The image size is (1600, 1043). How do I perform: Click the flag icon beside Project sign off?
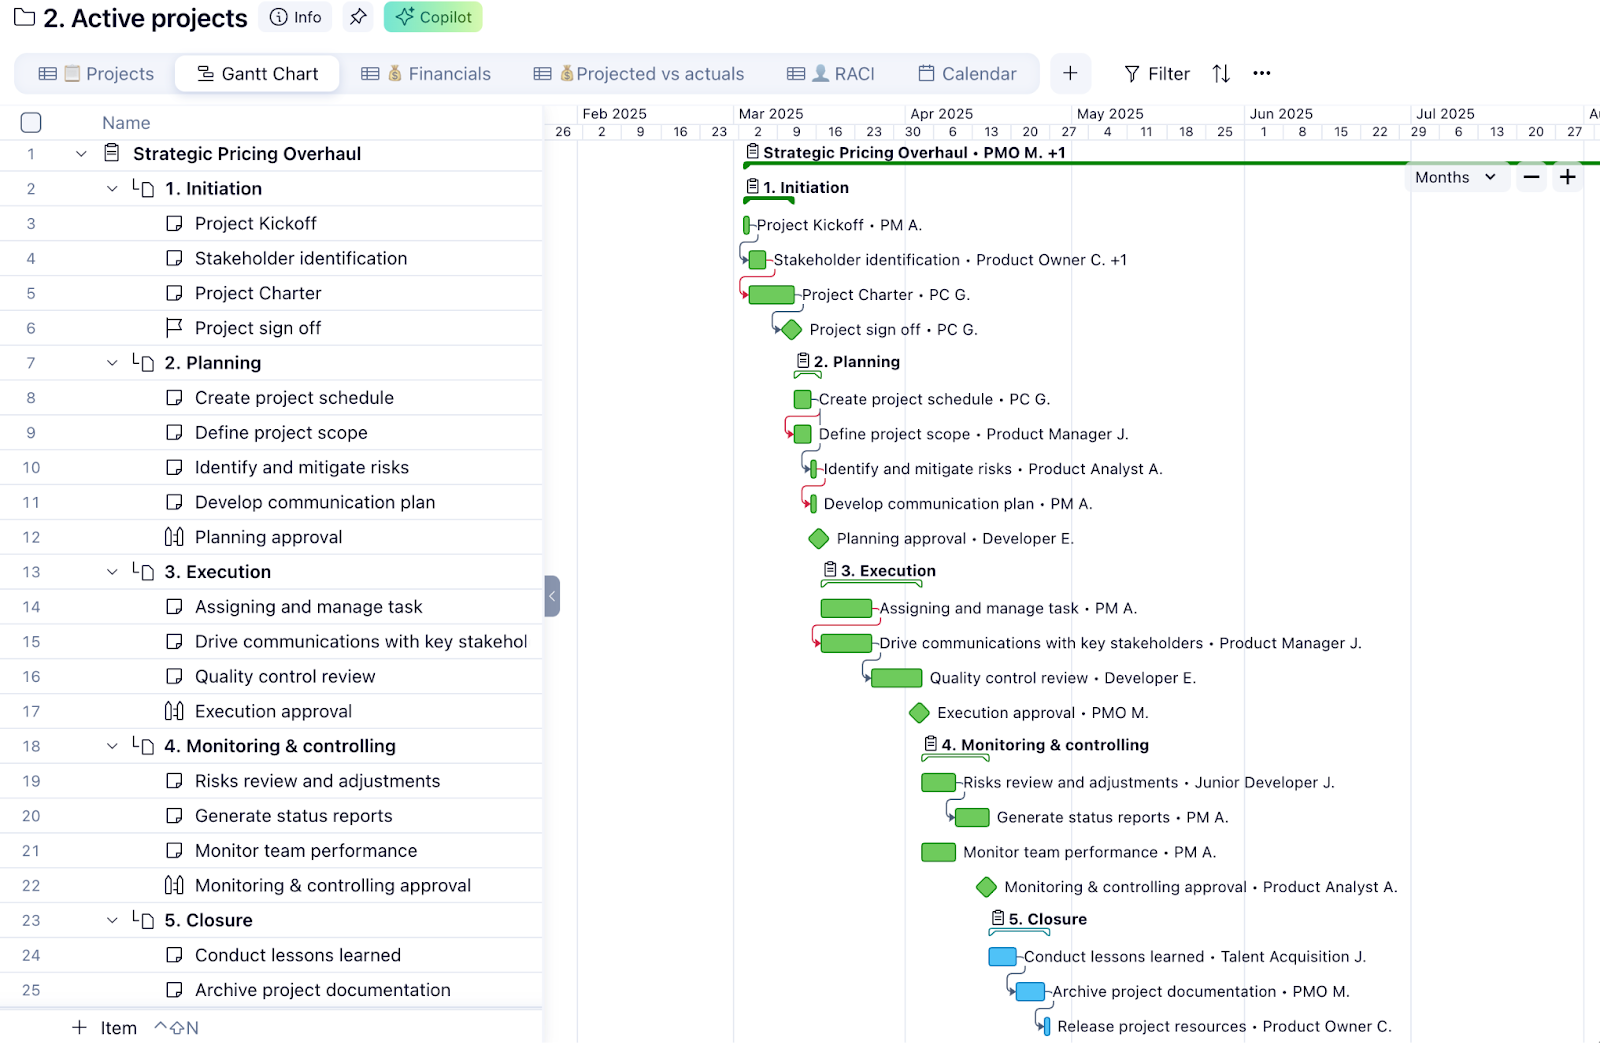coord(174,327)
